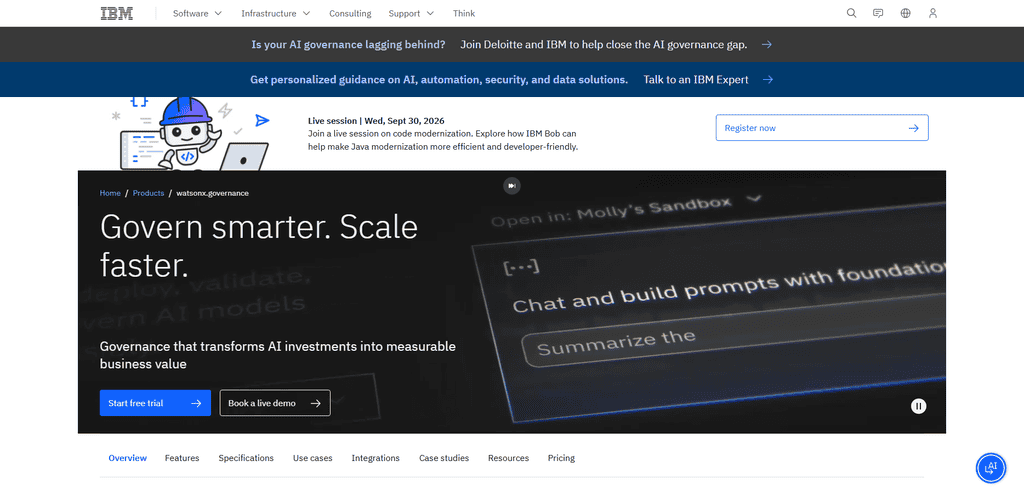Go to the Pricing tab
Viewport: 1024px width, 501px height.
click(x=561, y=458)
